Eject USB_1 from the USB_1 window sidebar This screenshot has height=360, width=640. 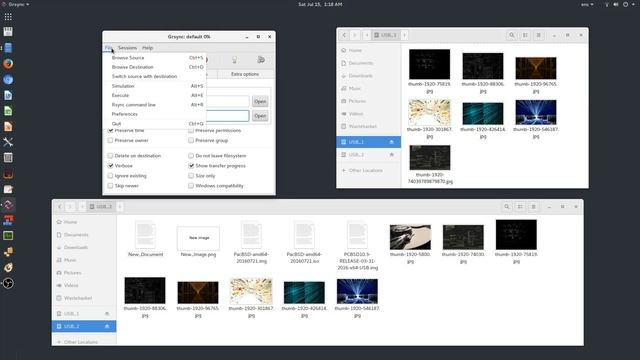click(391, 142)
